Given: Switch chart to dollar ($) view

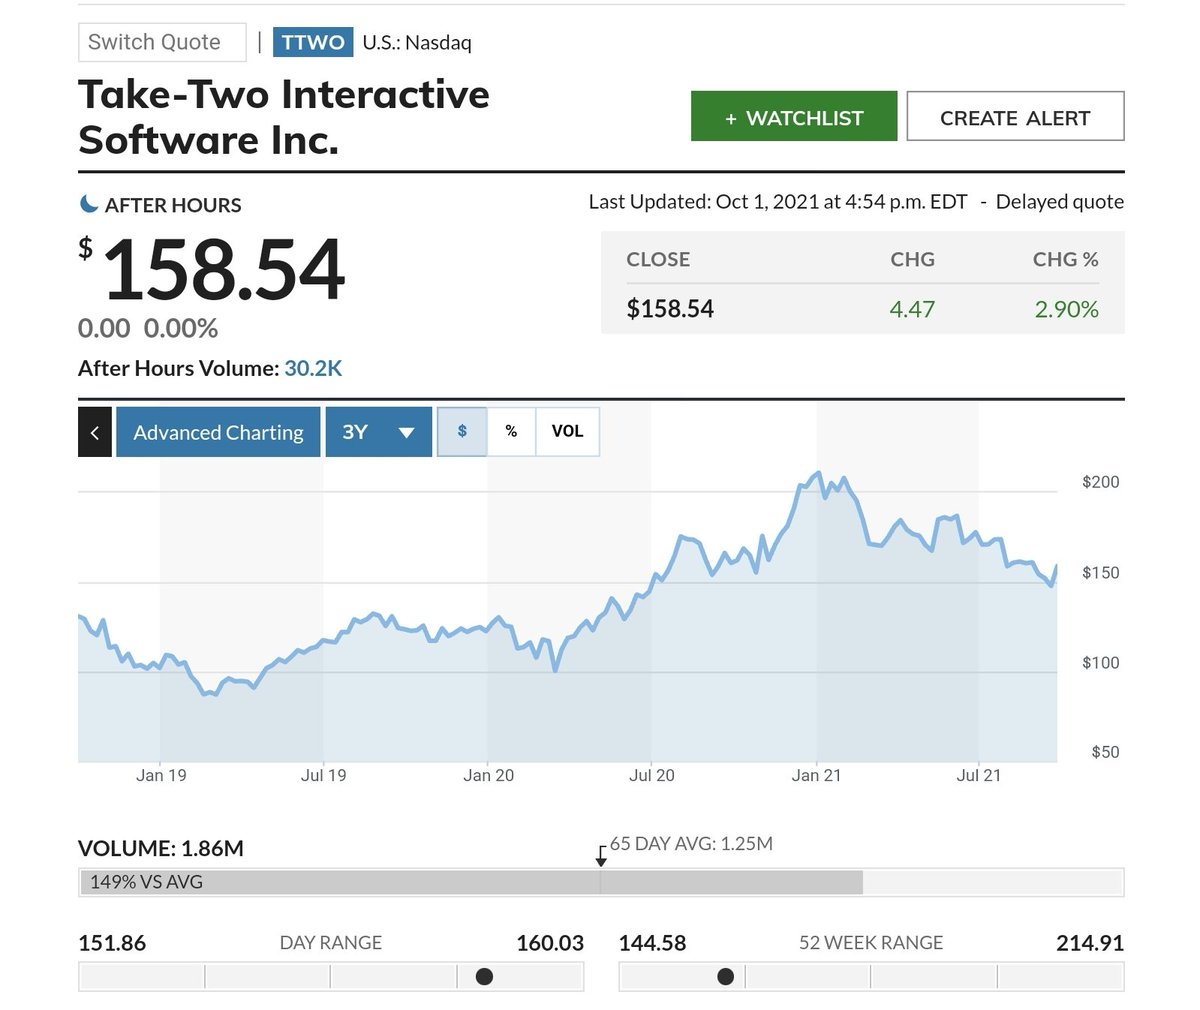Looking at the screenshot, I should pyautogui.click(x=462, y=431).
